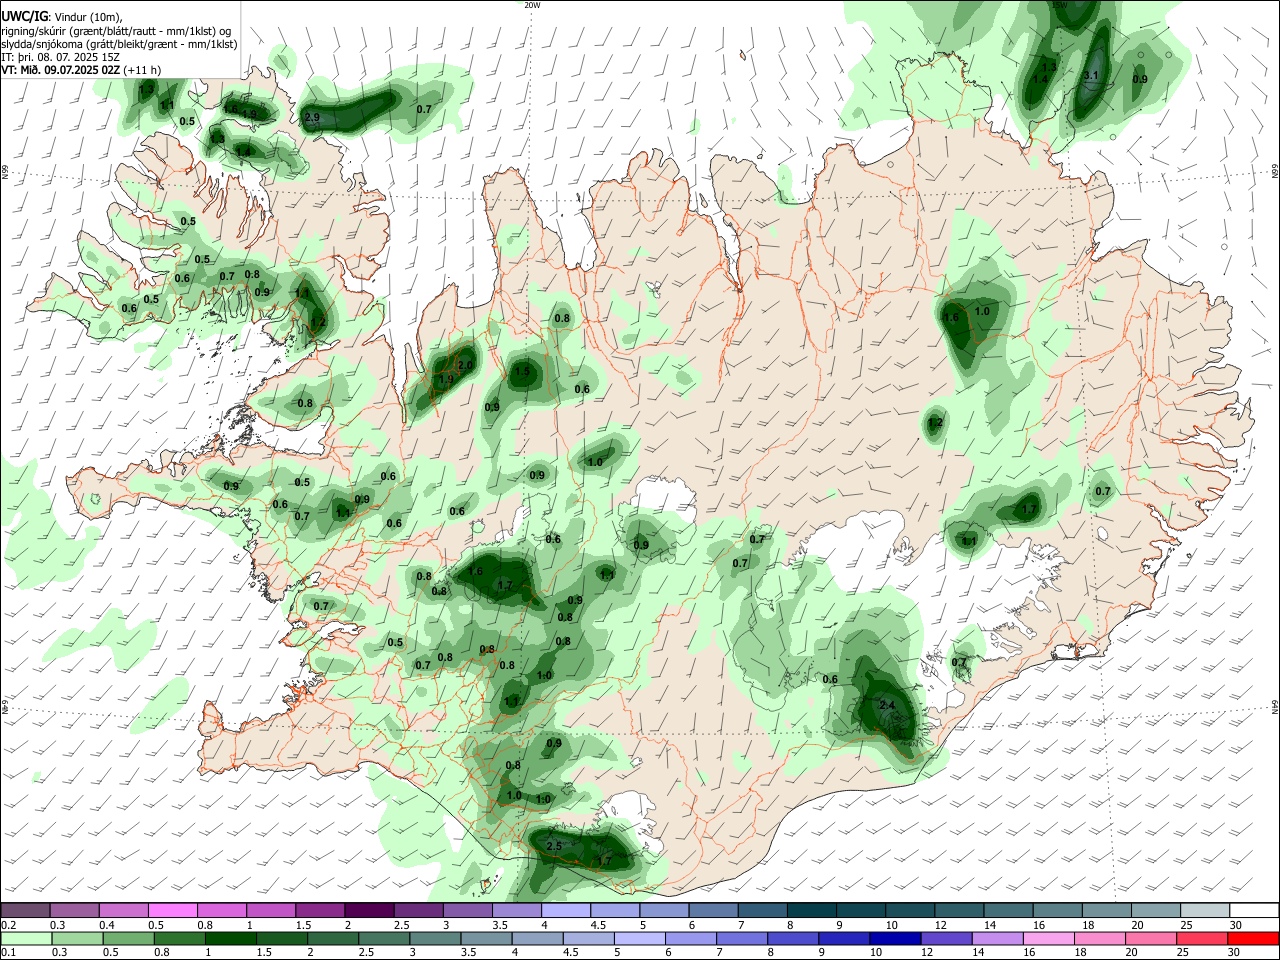Click the "3.1" precipitation value on the map
Viewport: 1280px width, 960px height.
(x=1091, y=76)
